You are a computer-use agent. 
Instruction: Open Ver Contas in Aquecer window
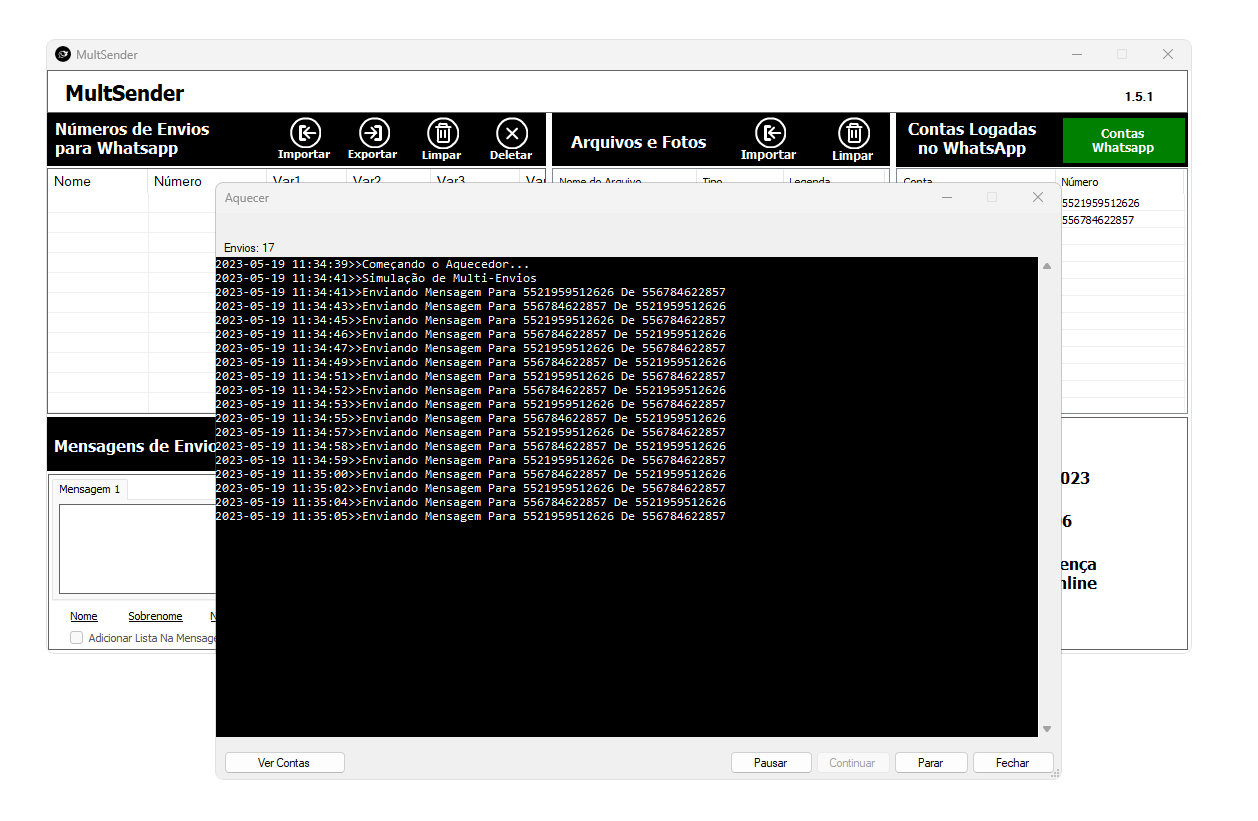pos(285,763)
